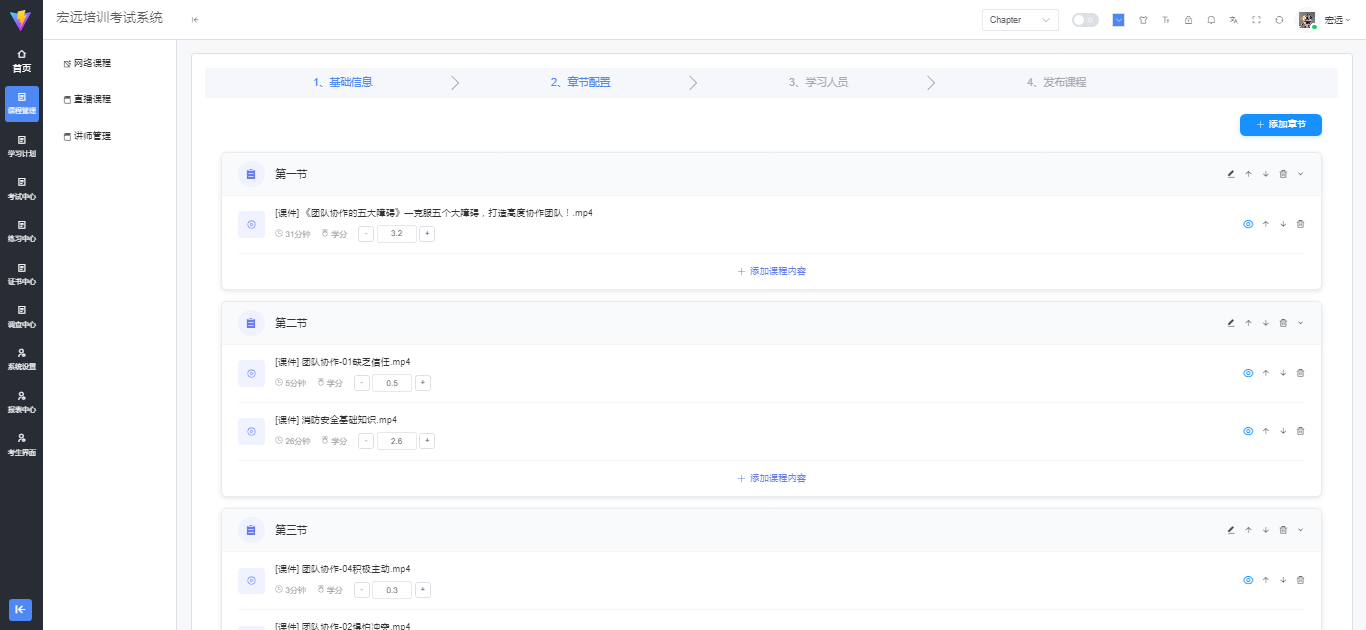Click the 0.5 credit input field

(392, 382)
